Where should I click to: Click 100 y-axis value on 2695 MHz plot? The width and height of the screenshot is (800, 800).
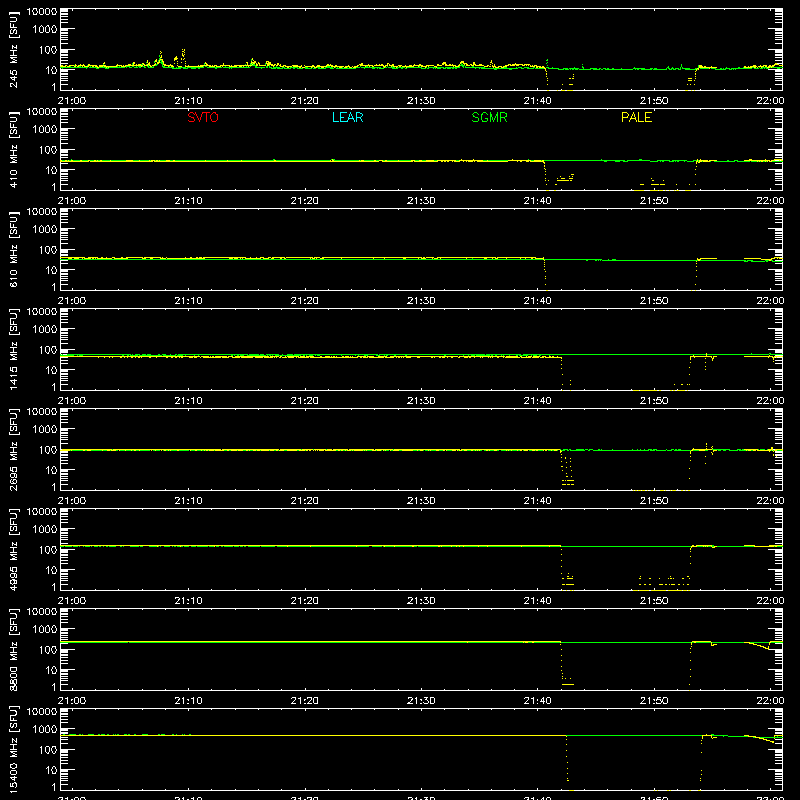point(48,450)
